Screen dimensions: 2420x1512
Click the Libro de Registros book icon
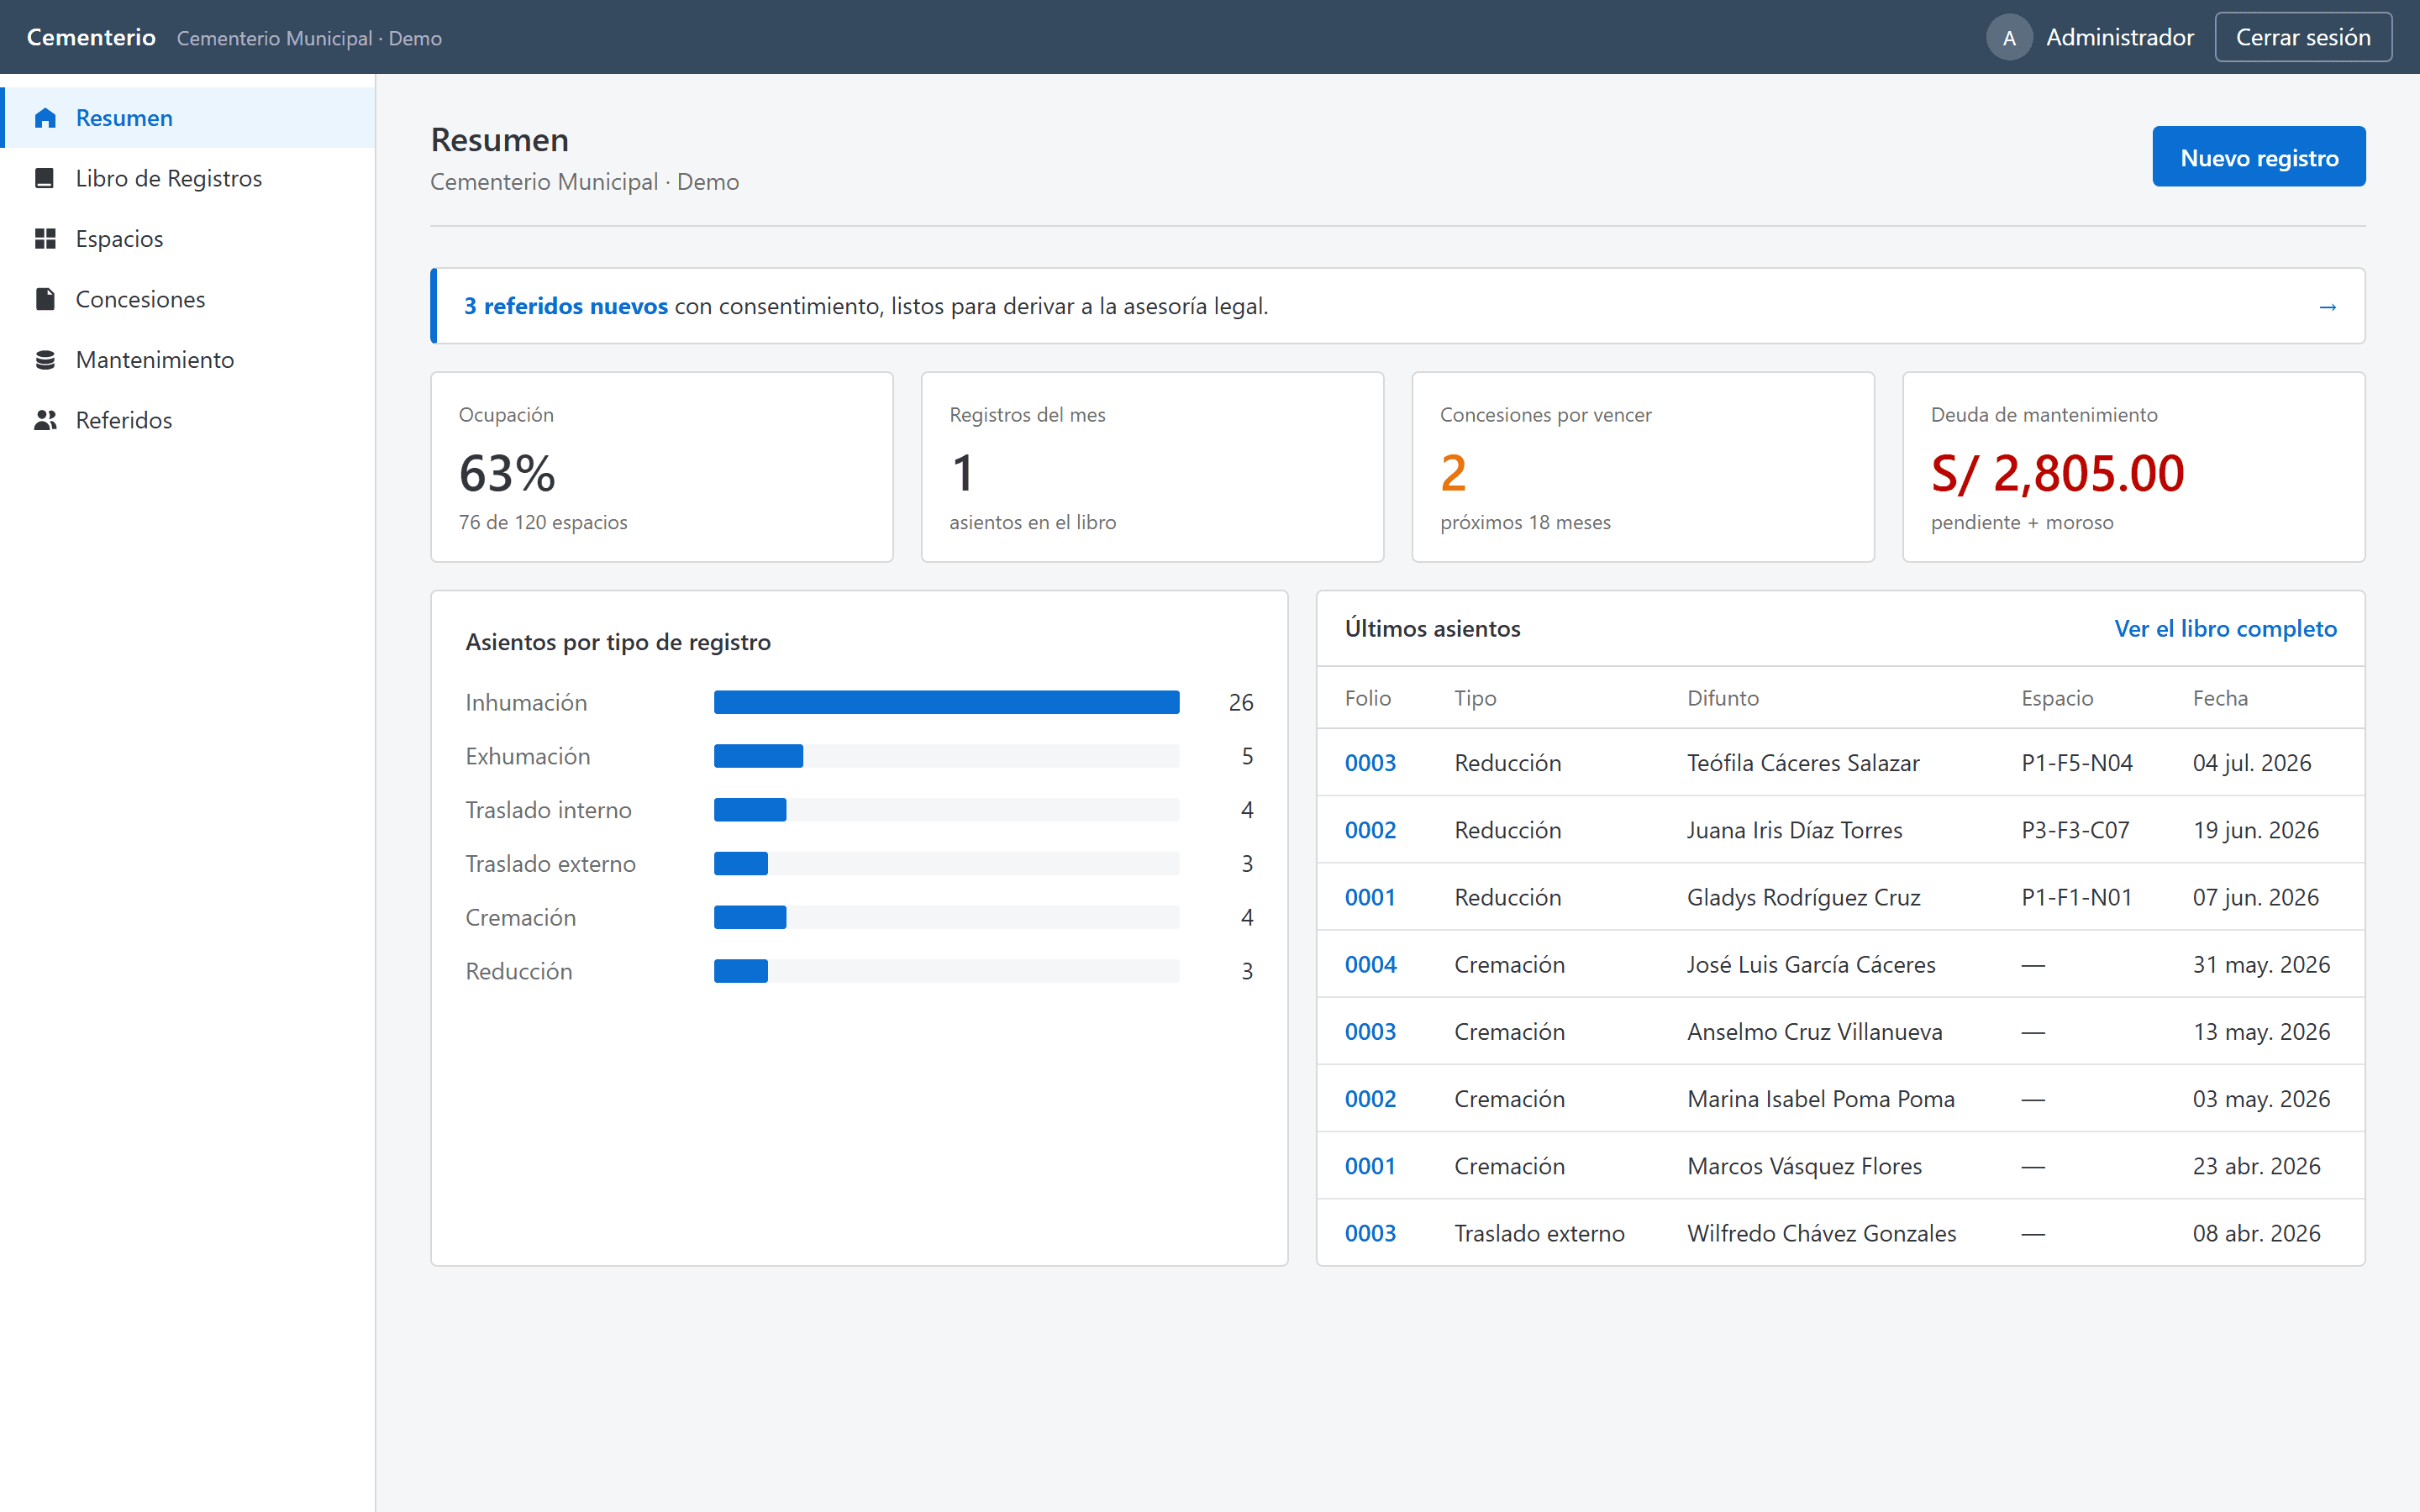pyautogui.click(x=45, y=178)
